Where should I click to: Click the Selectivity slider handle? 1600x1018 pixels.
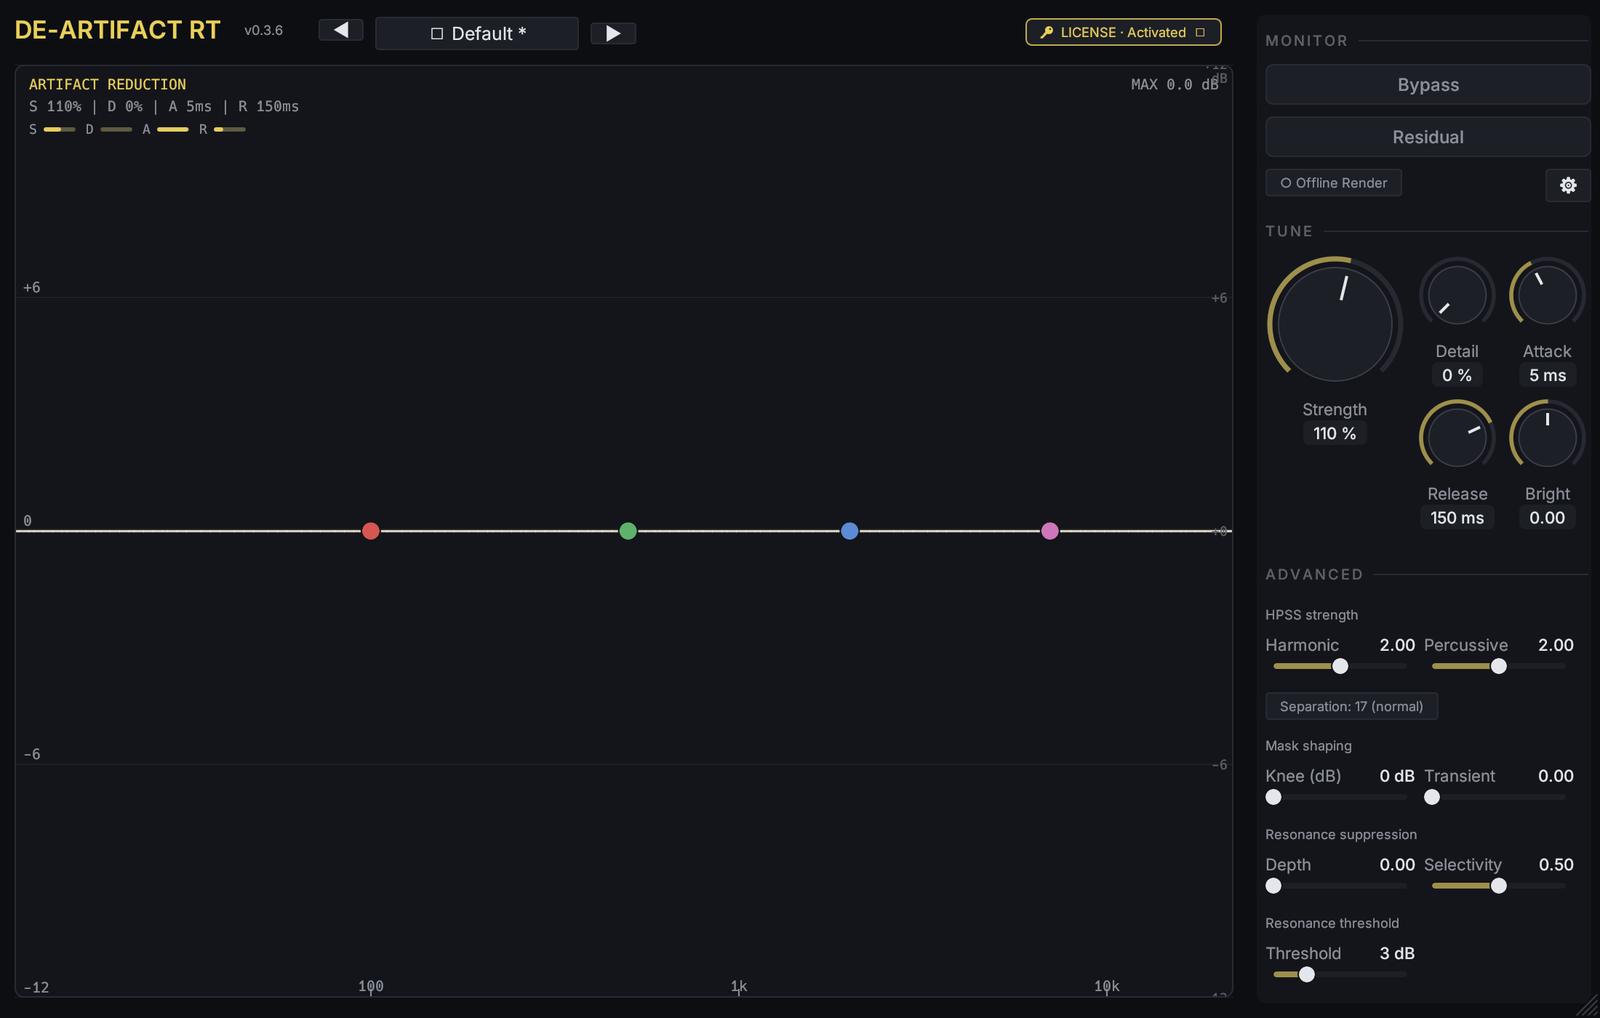(1499, 886)
